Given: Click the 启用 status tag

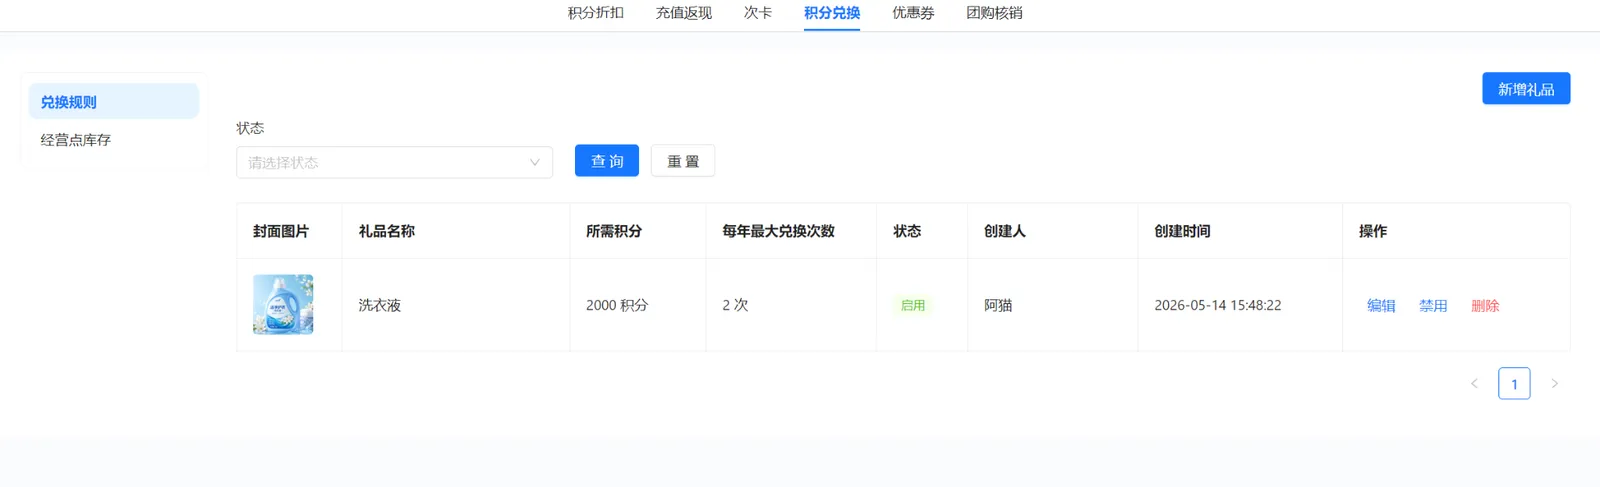Looking at the screenshot, I should (x=913, y=305).
